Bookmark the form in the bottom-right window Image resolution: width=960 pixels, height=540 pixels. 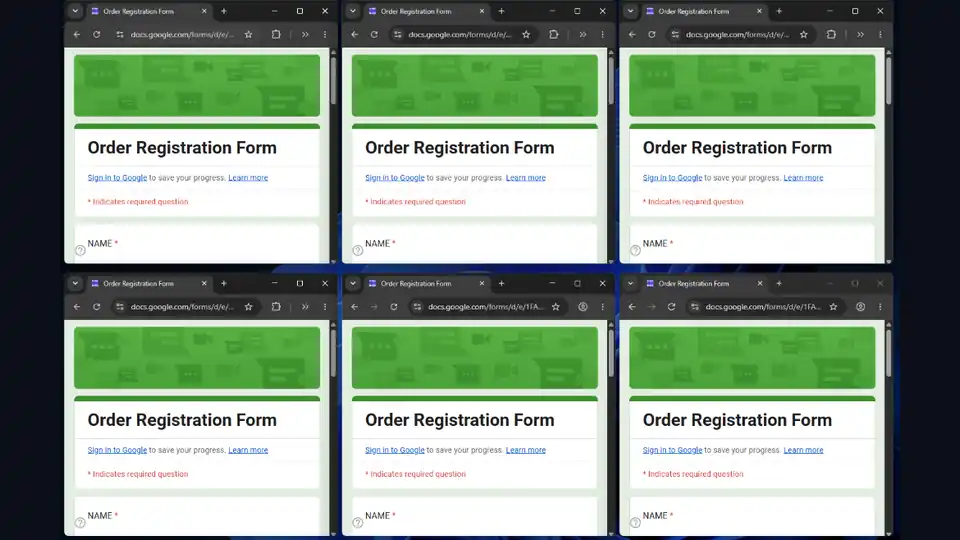click(x=833, y=307)
